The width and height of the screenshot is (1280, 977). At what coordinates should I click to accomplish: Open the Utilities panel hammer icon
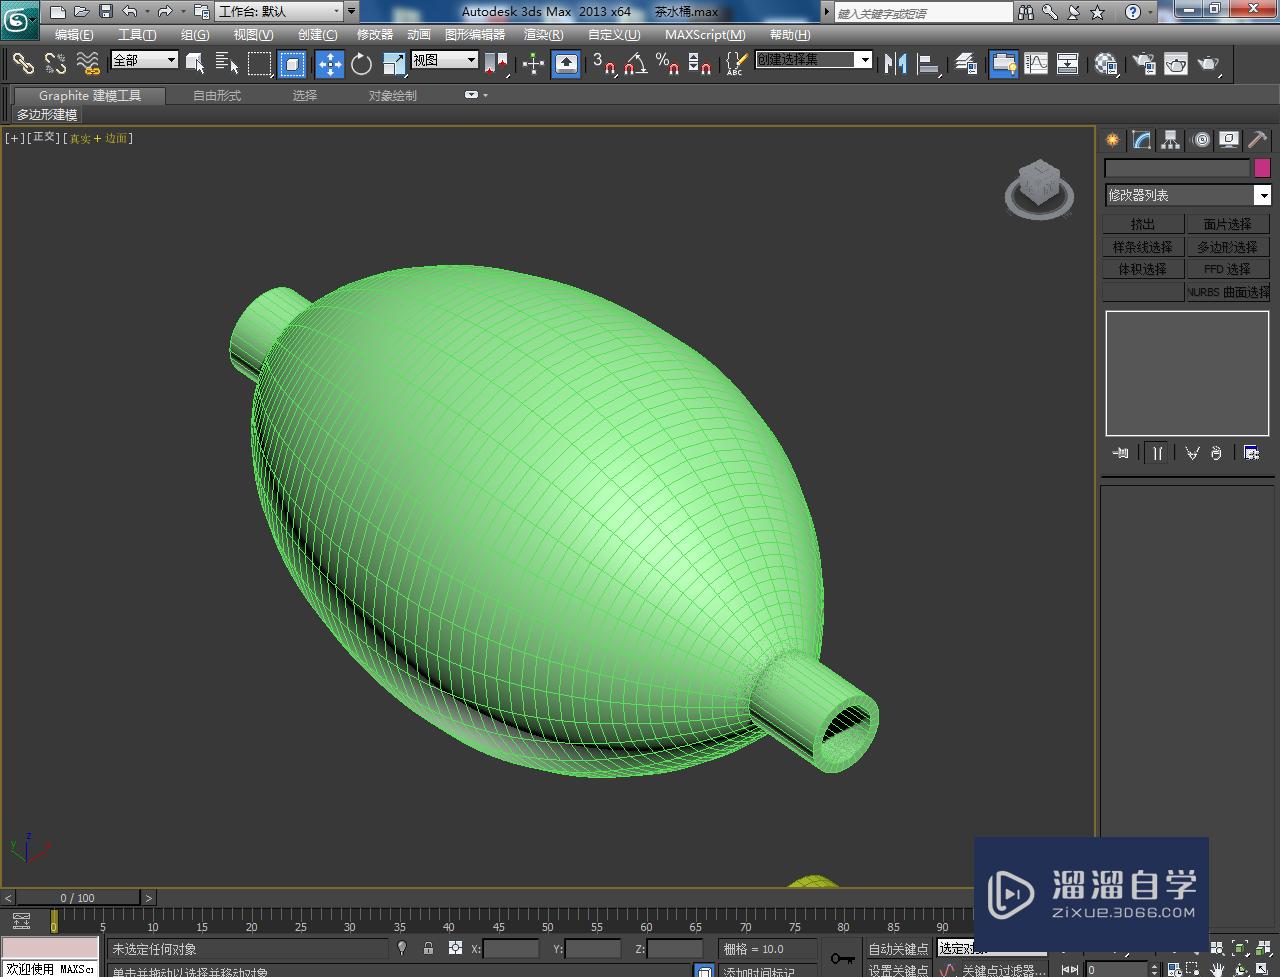(1258, 140)
